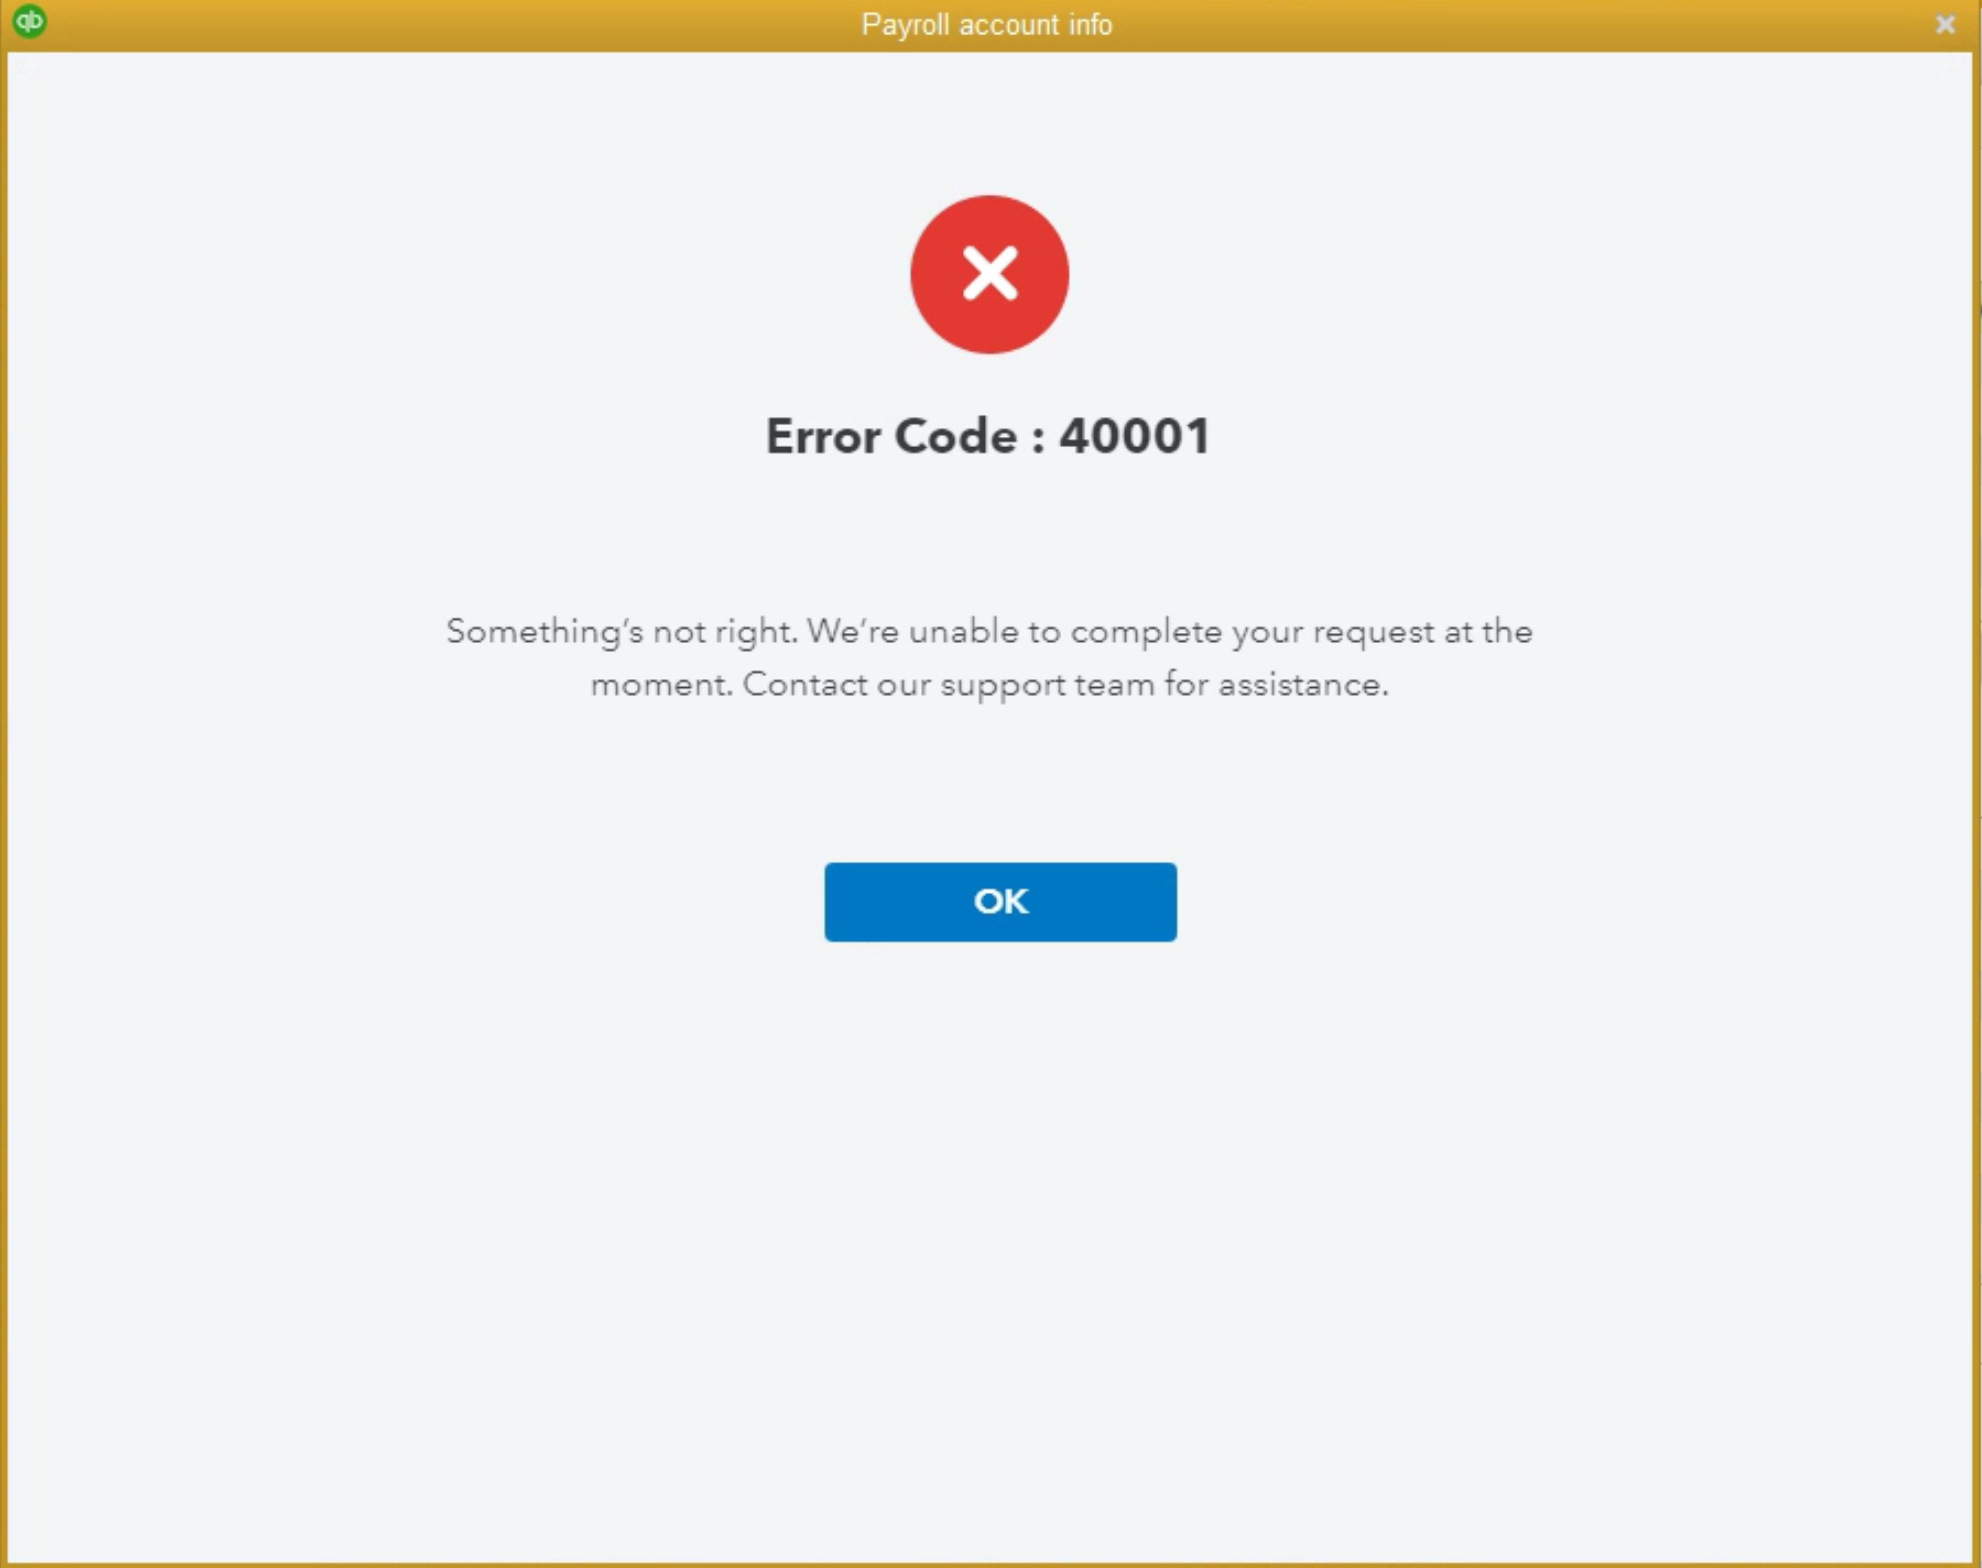The width and height of the screenshot is (1982, 1568).
Task: Click the red error circle icon
Action: pyautogui.click(x=989, y=274)
